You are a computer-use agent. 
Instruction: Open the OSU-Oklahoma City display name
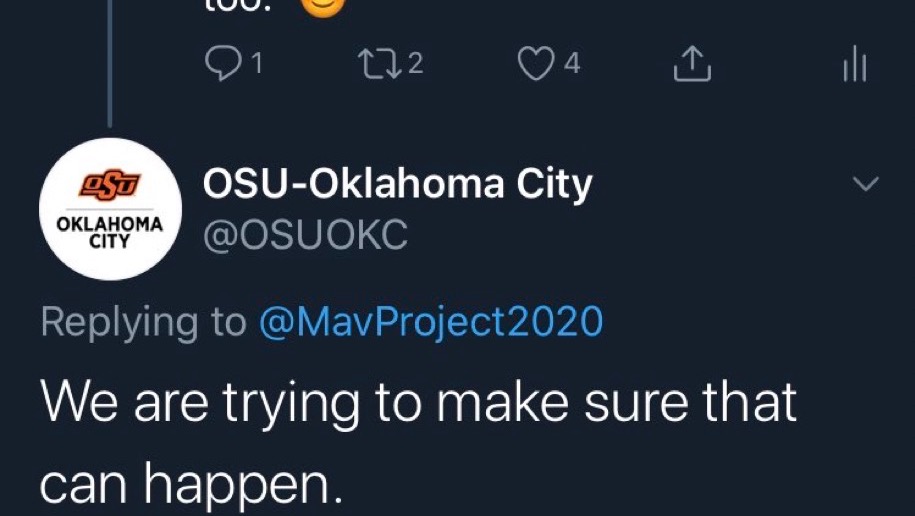[397, 184]
